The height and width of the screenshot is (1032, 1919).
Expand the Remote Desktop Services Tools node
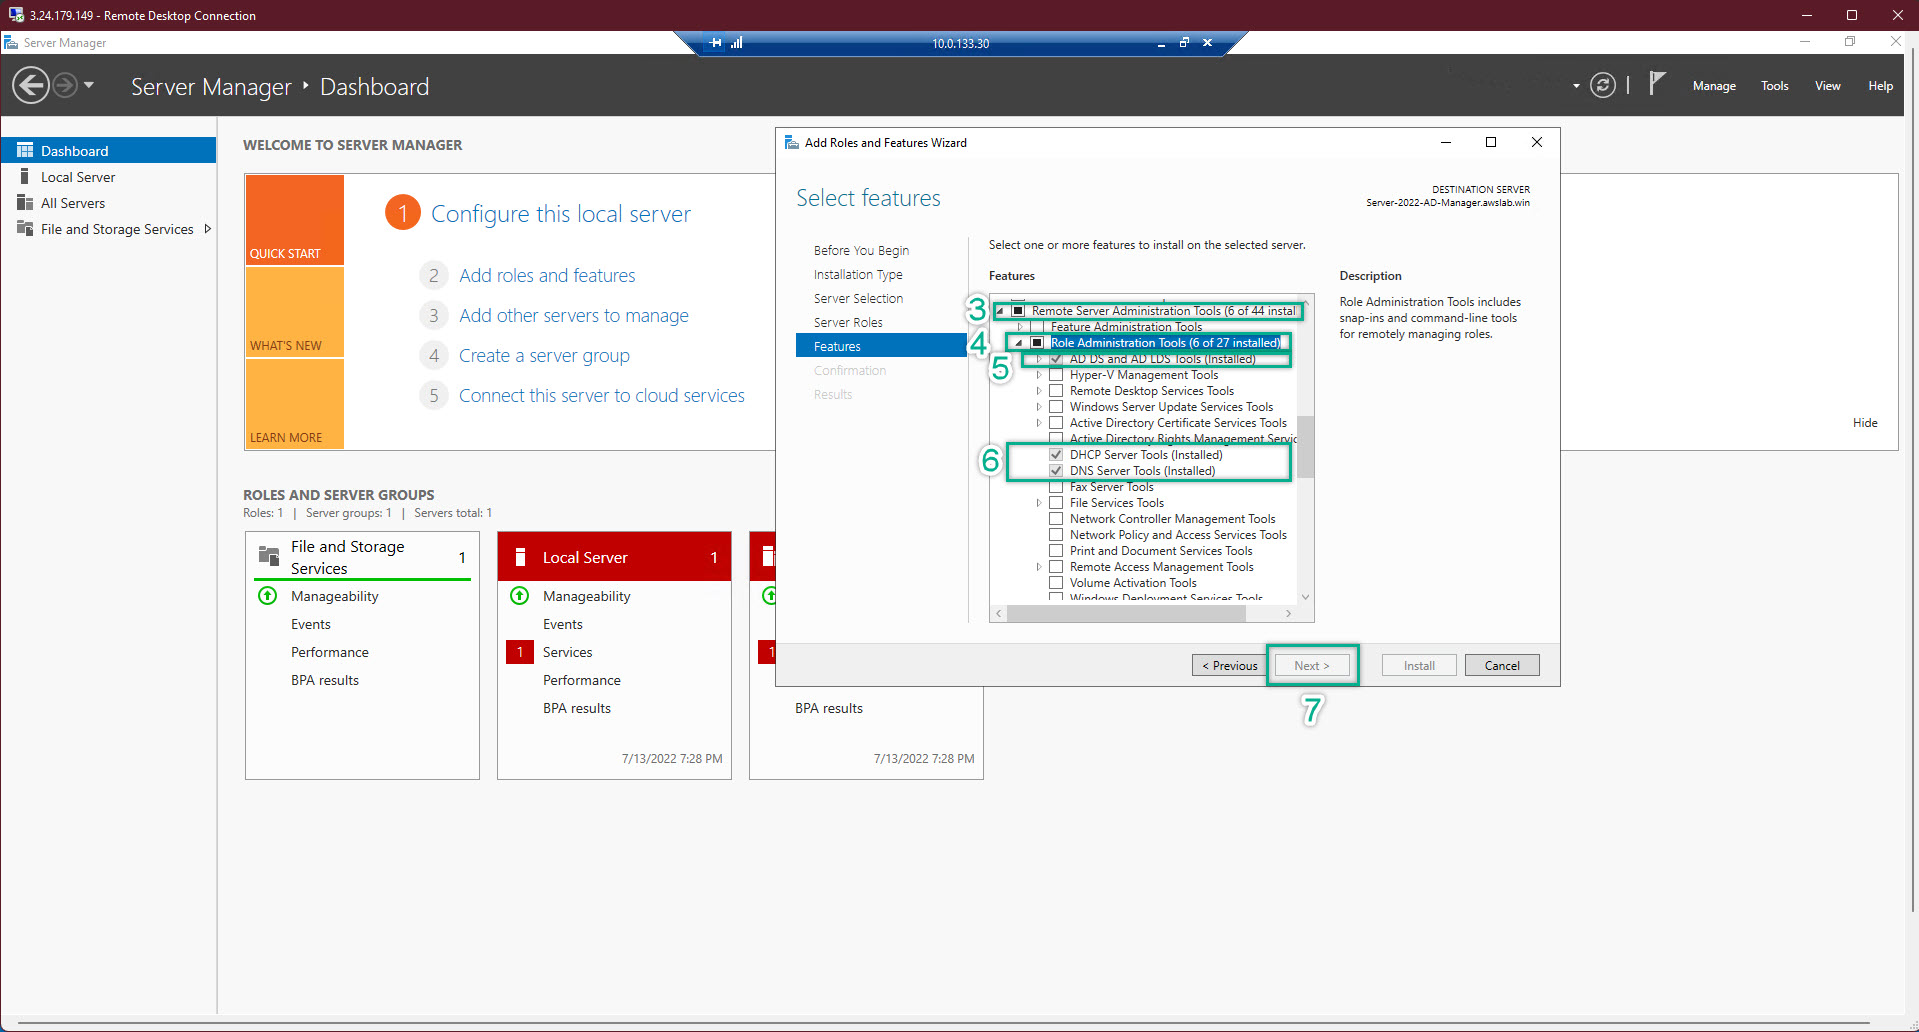(x=1038, y=391)
